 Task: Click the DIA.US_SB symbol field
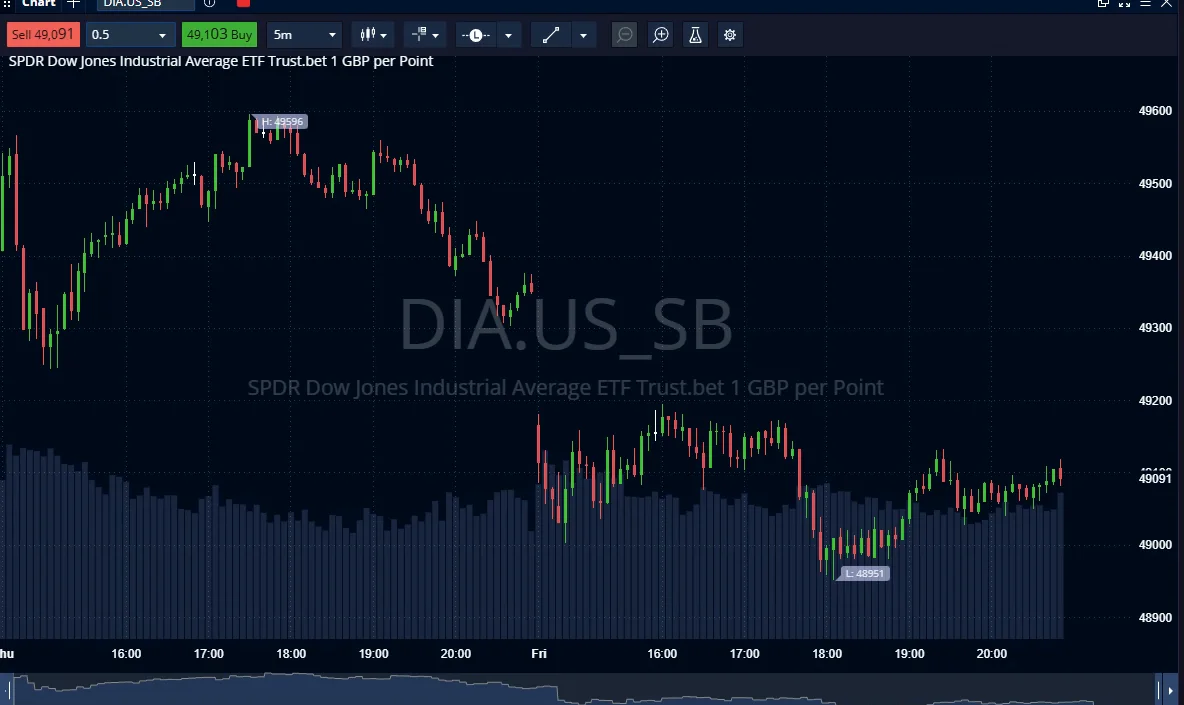(x=145, y=4)
